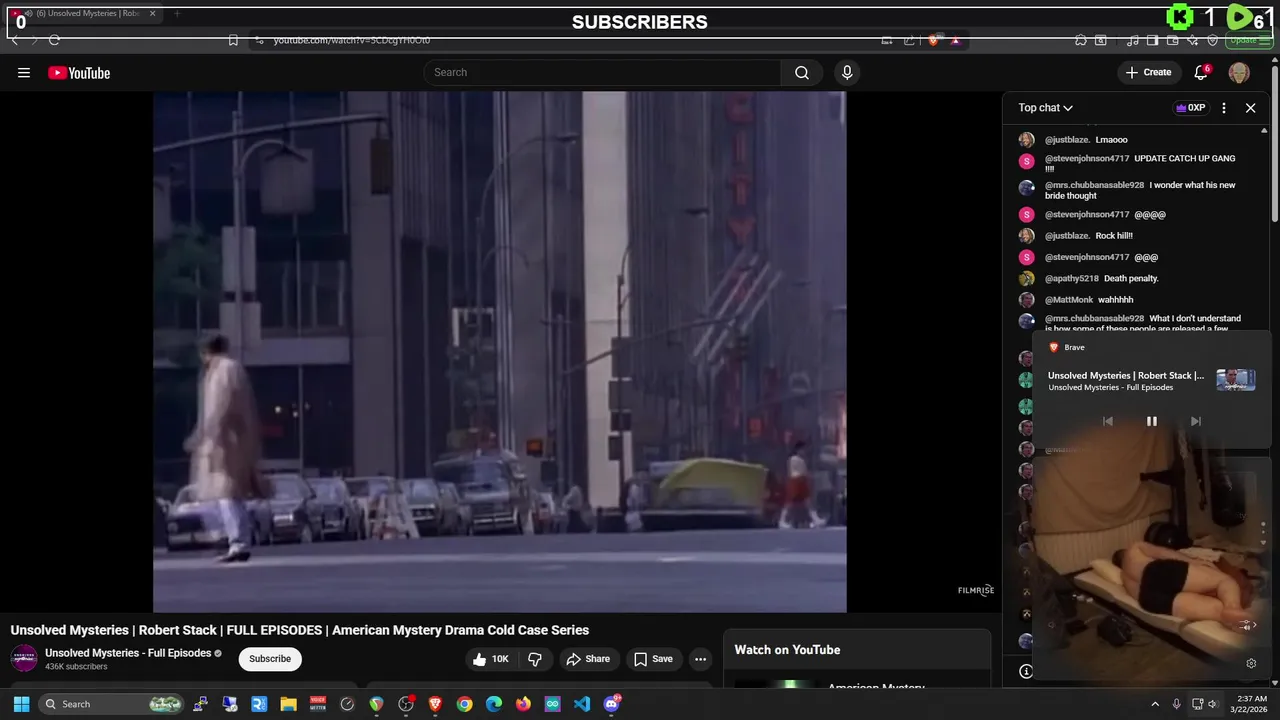This screenshot has height=720, width=1280.
Task: Go to the YouTube home logo
Action: [79, 72]
